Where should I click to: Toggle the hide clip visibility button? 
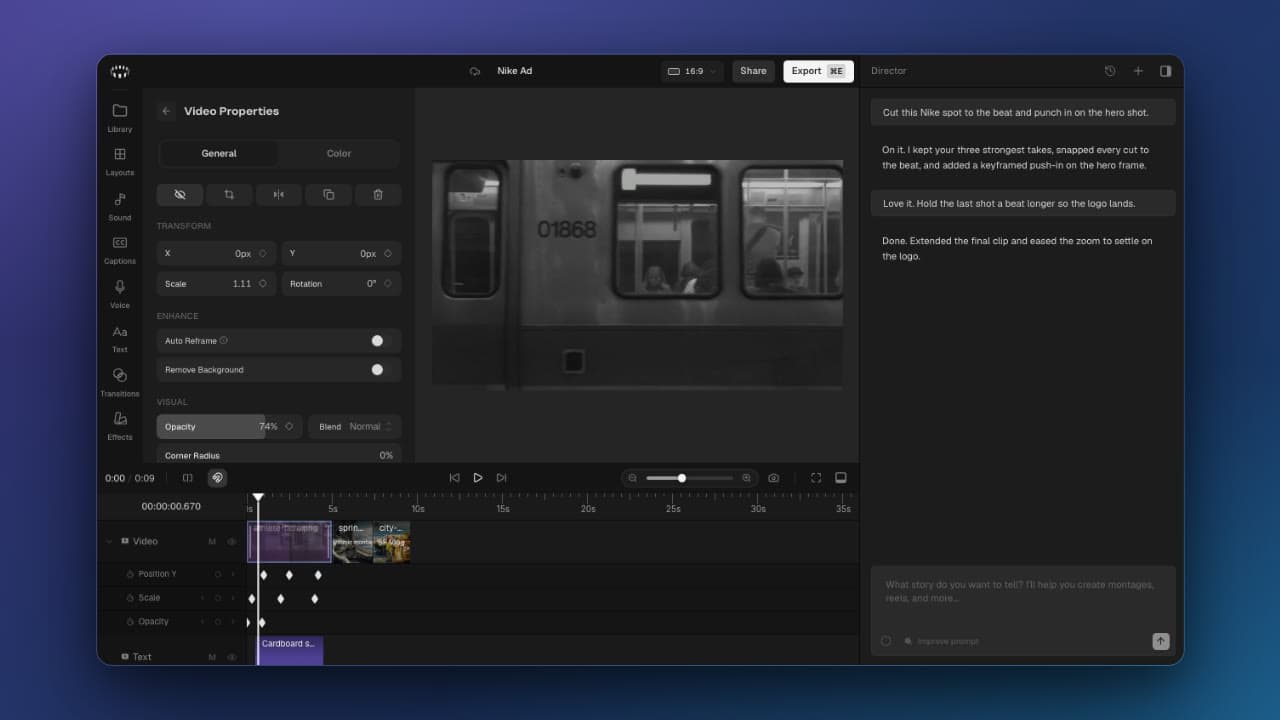tap(180, 194)
